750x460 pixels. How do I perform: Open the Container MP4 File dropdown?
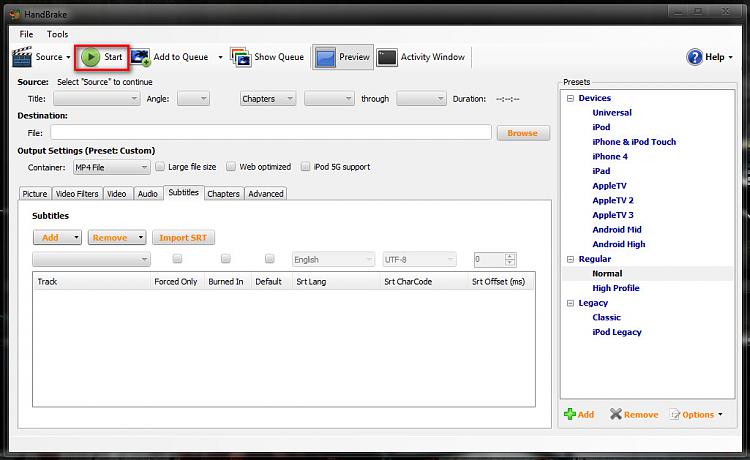[111, 167]
